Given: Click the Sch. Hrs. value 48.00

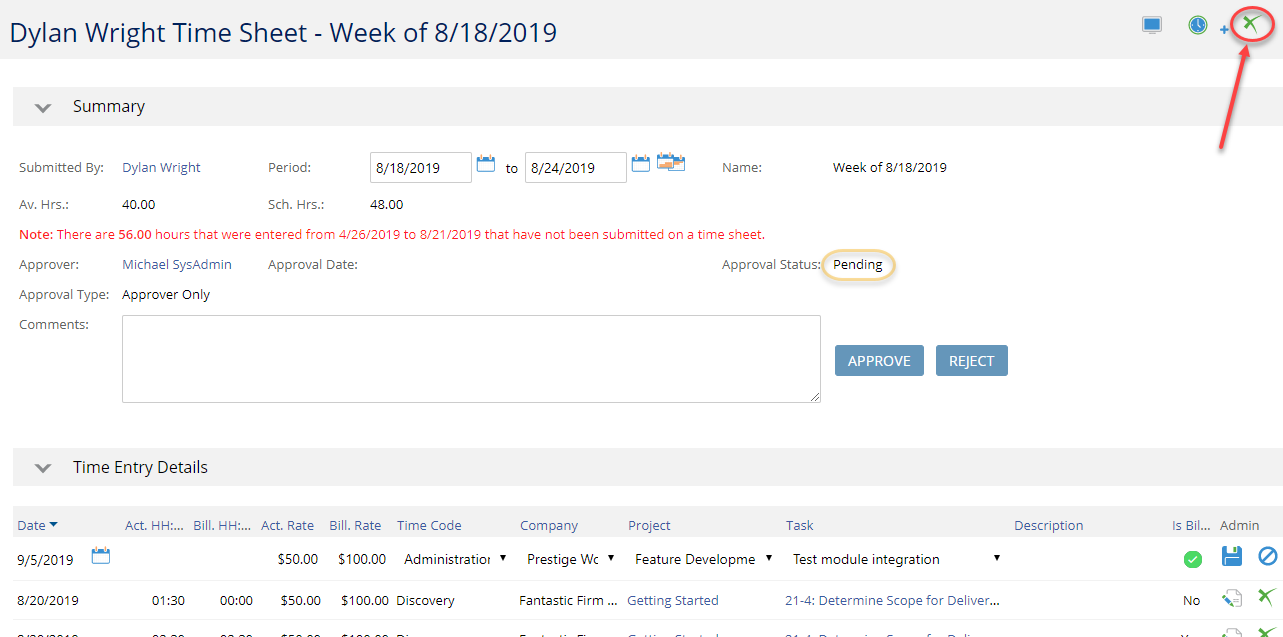Looking at the screenshot, I should (387, 204).
